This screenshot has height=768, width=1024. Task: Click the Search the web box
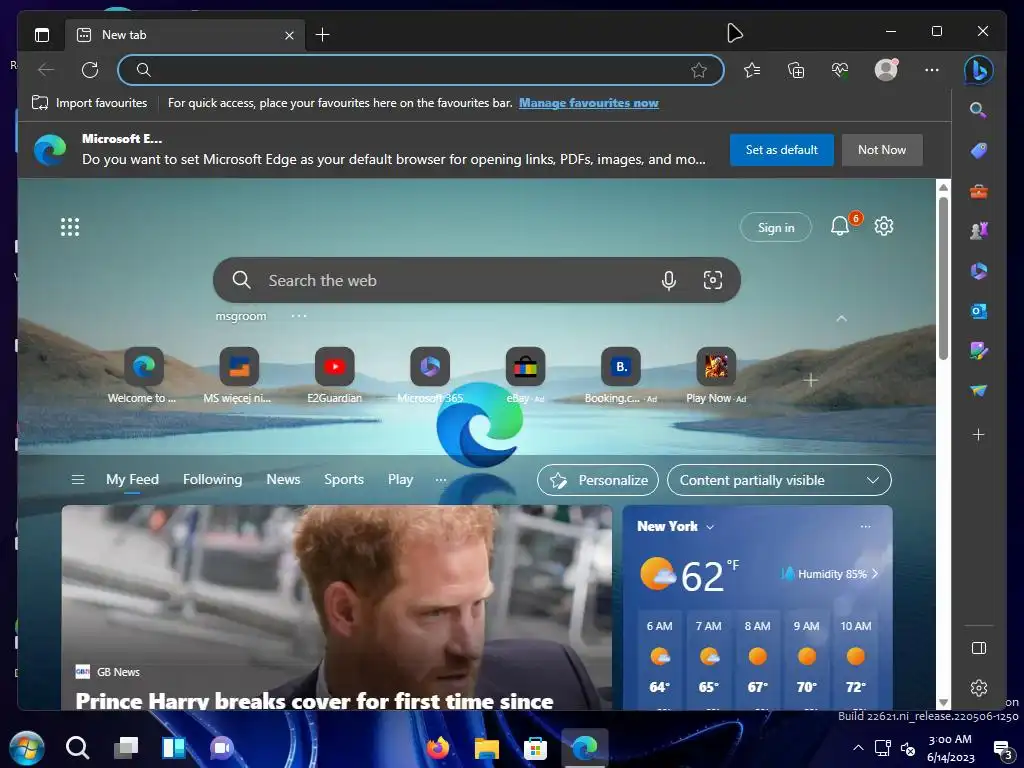[477, 280]
